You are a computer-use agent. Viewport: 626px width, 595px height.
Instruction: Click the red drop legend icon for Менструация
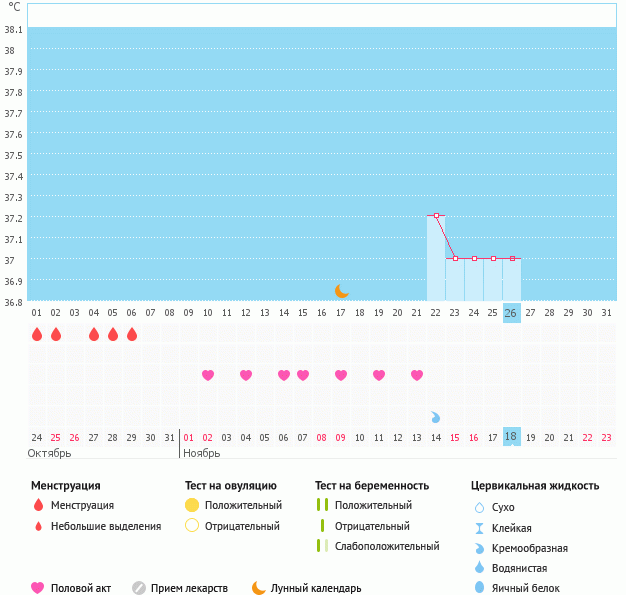tap(38, 506)
